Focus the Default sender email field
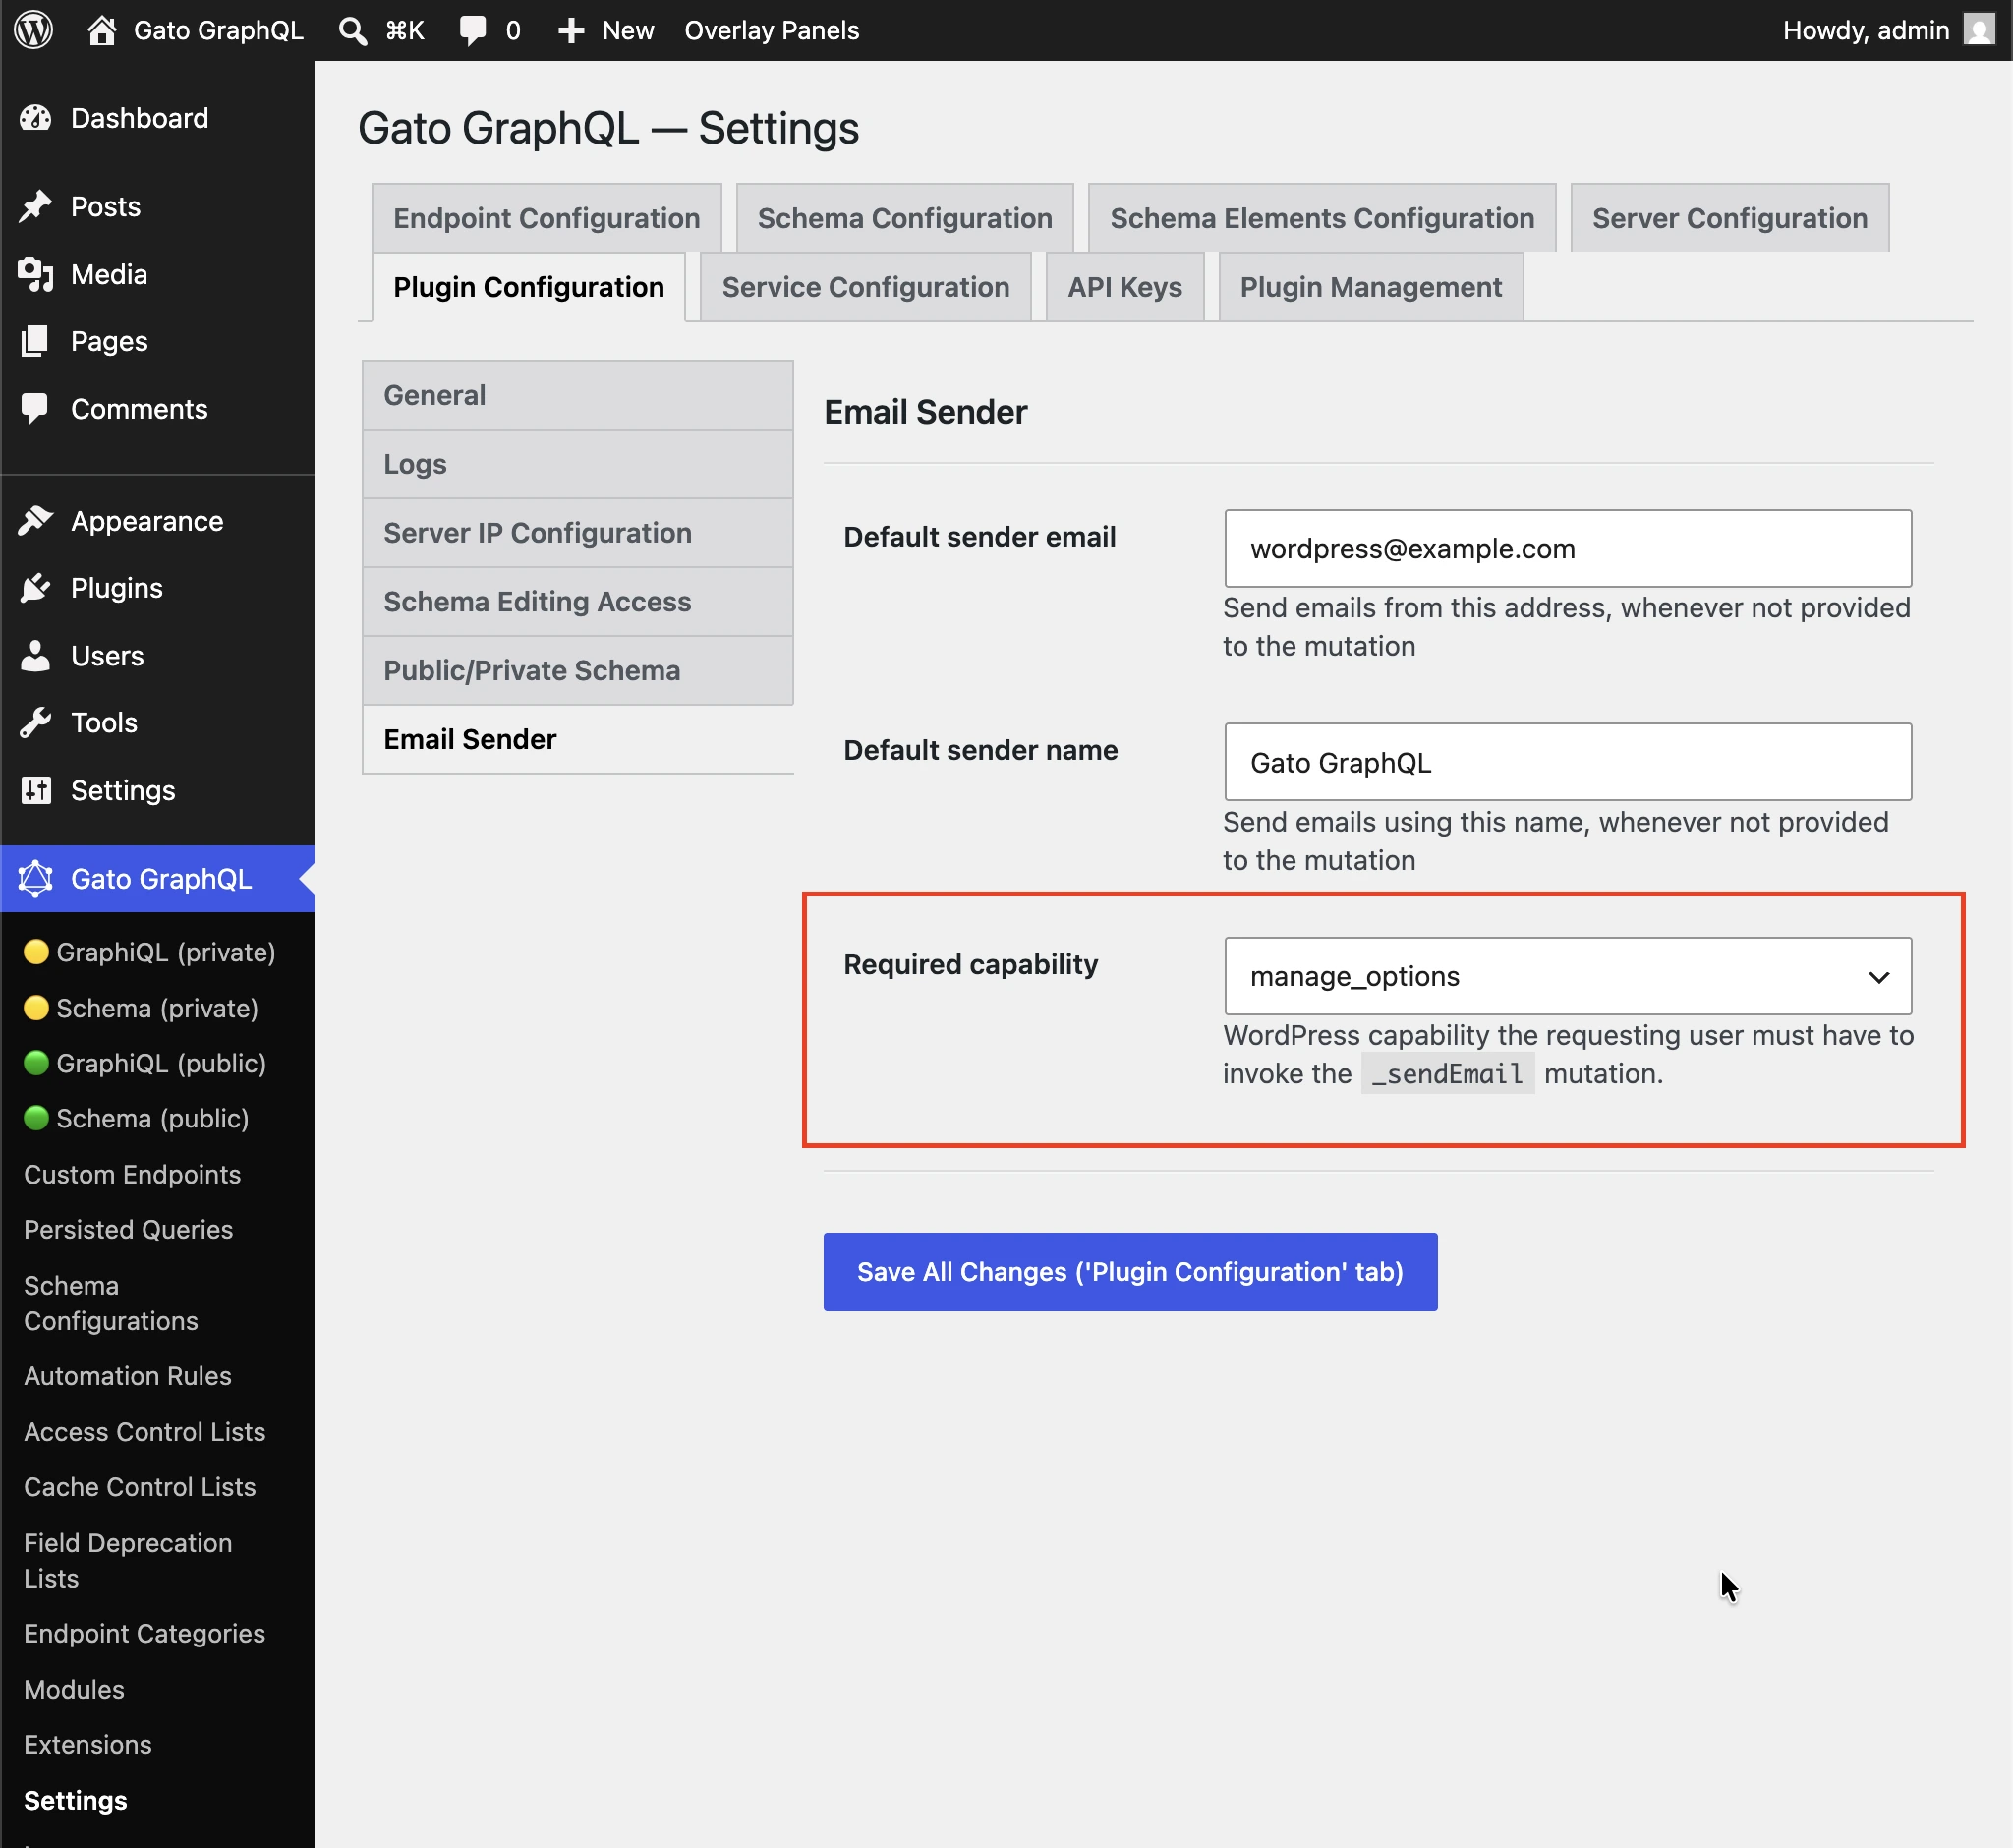 (1567, 548)
